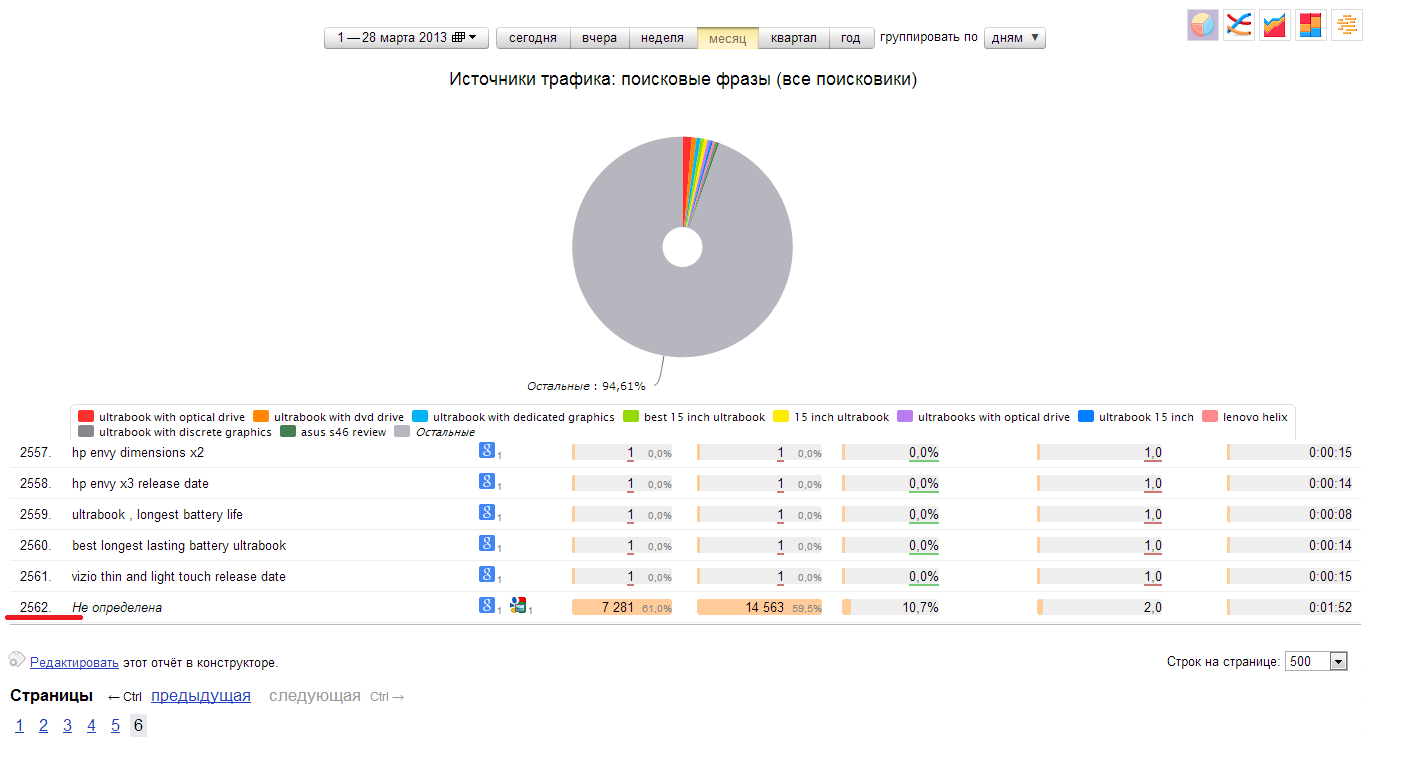Viewport: 1407px width, 762px height.
Task: Click the orange 'ultrabook with dvd drive' legend swatch
Action: click(261, 417)
